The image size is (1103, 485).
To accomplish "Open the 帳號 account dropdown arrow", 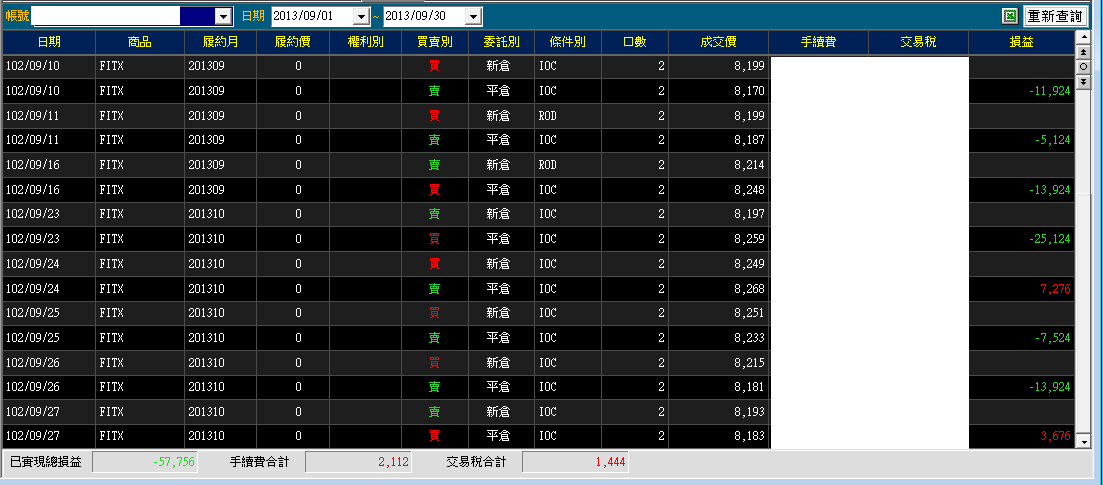I will tap(223, 16).
